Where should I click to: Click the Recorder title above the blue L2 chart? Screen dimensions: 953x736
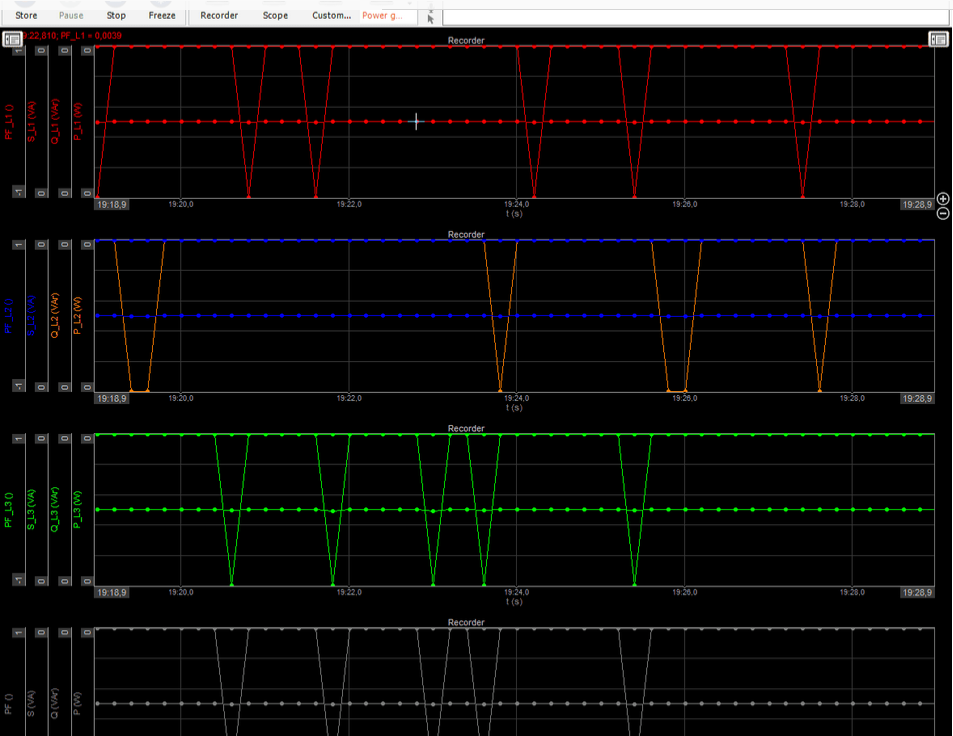pos(466,235)
